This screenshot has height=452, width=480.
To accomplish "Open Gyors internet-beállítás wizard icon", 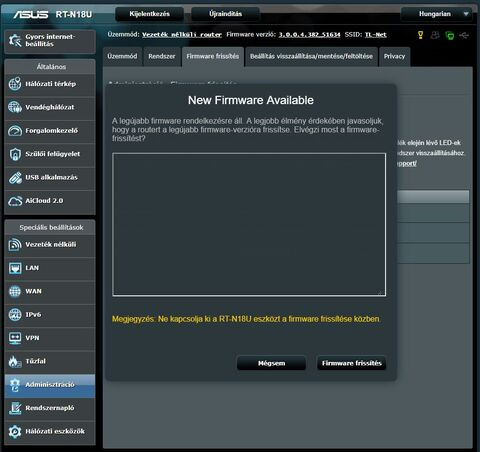I will point(15,40).
